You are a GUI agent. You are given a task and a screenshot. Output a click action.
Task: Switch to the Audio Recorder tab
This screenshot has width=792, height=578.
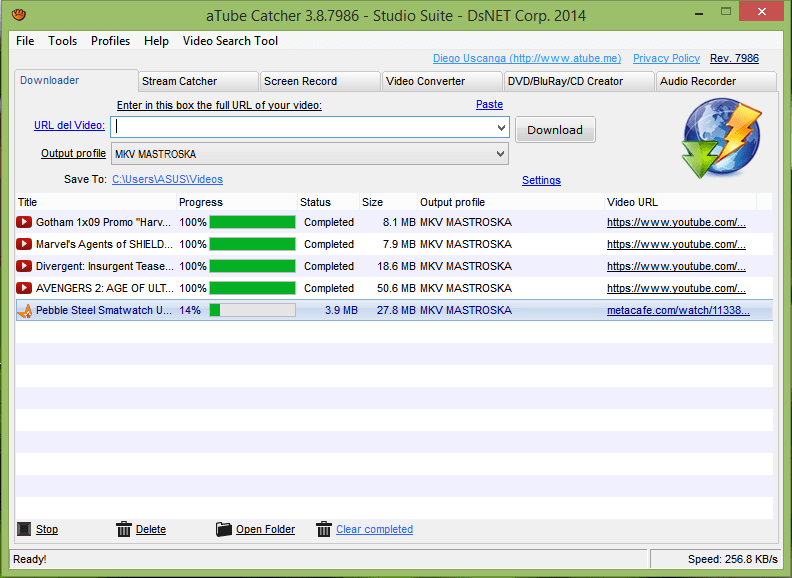tap(716, 81)
